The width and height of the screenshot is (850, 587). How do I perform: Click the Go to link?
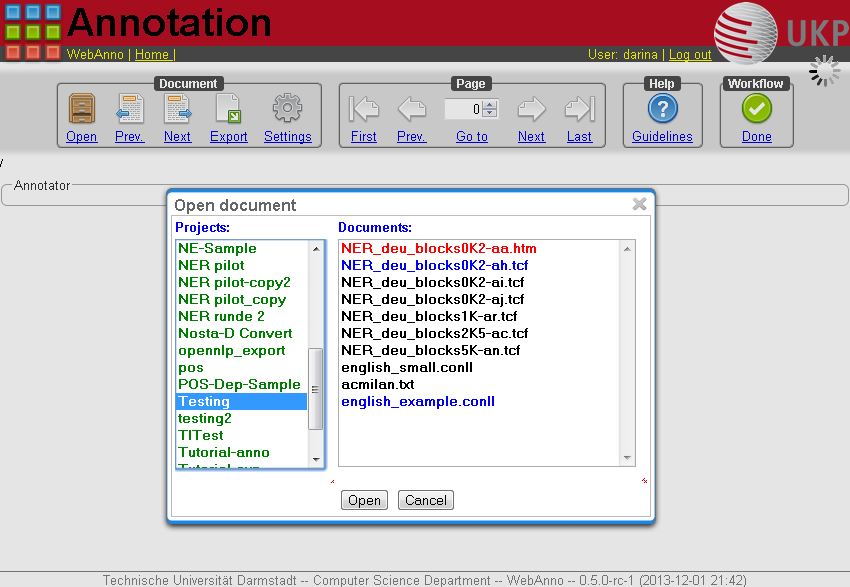point(472,137)
